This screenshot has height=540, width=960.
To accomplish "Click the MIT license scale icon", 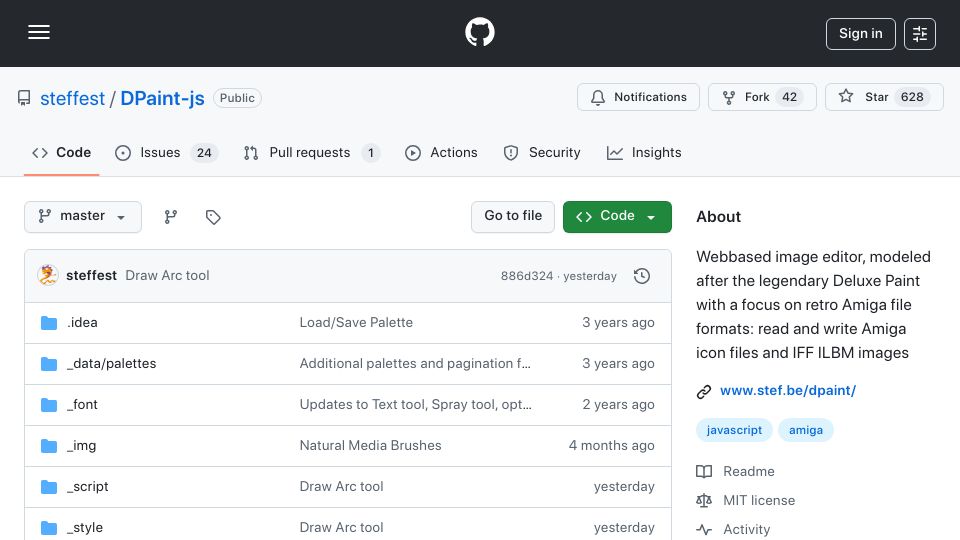I will (704, 500).
